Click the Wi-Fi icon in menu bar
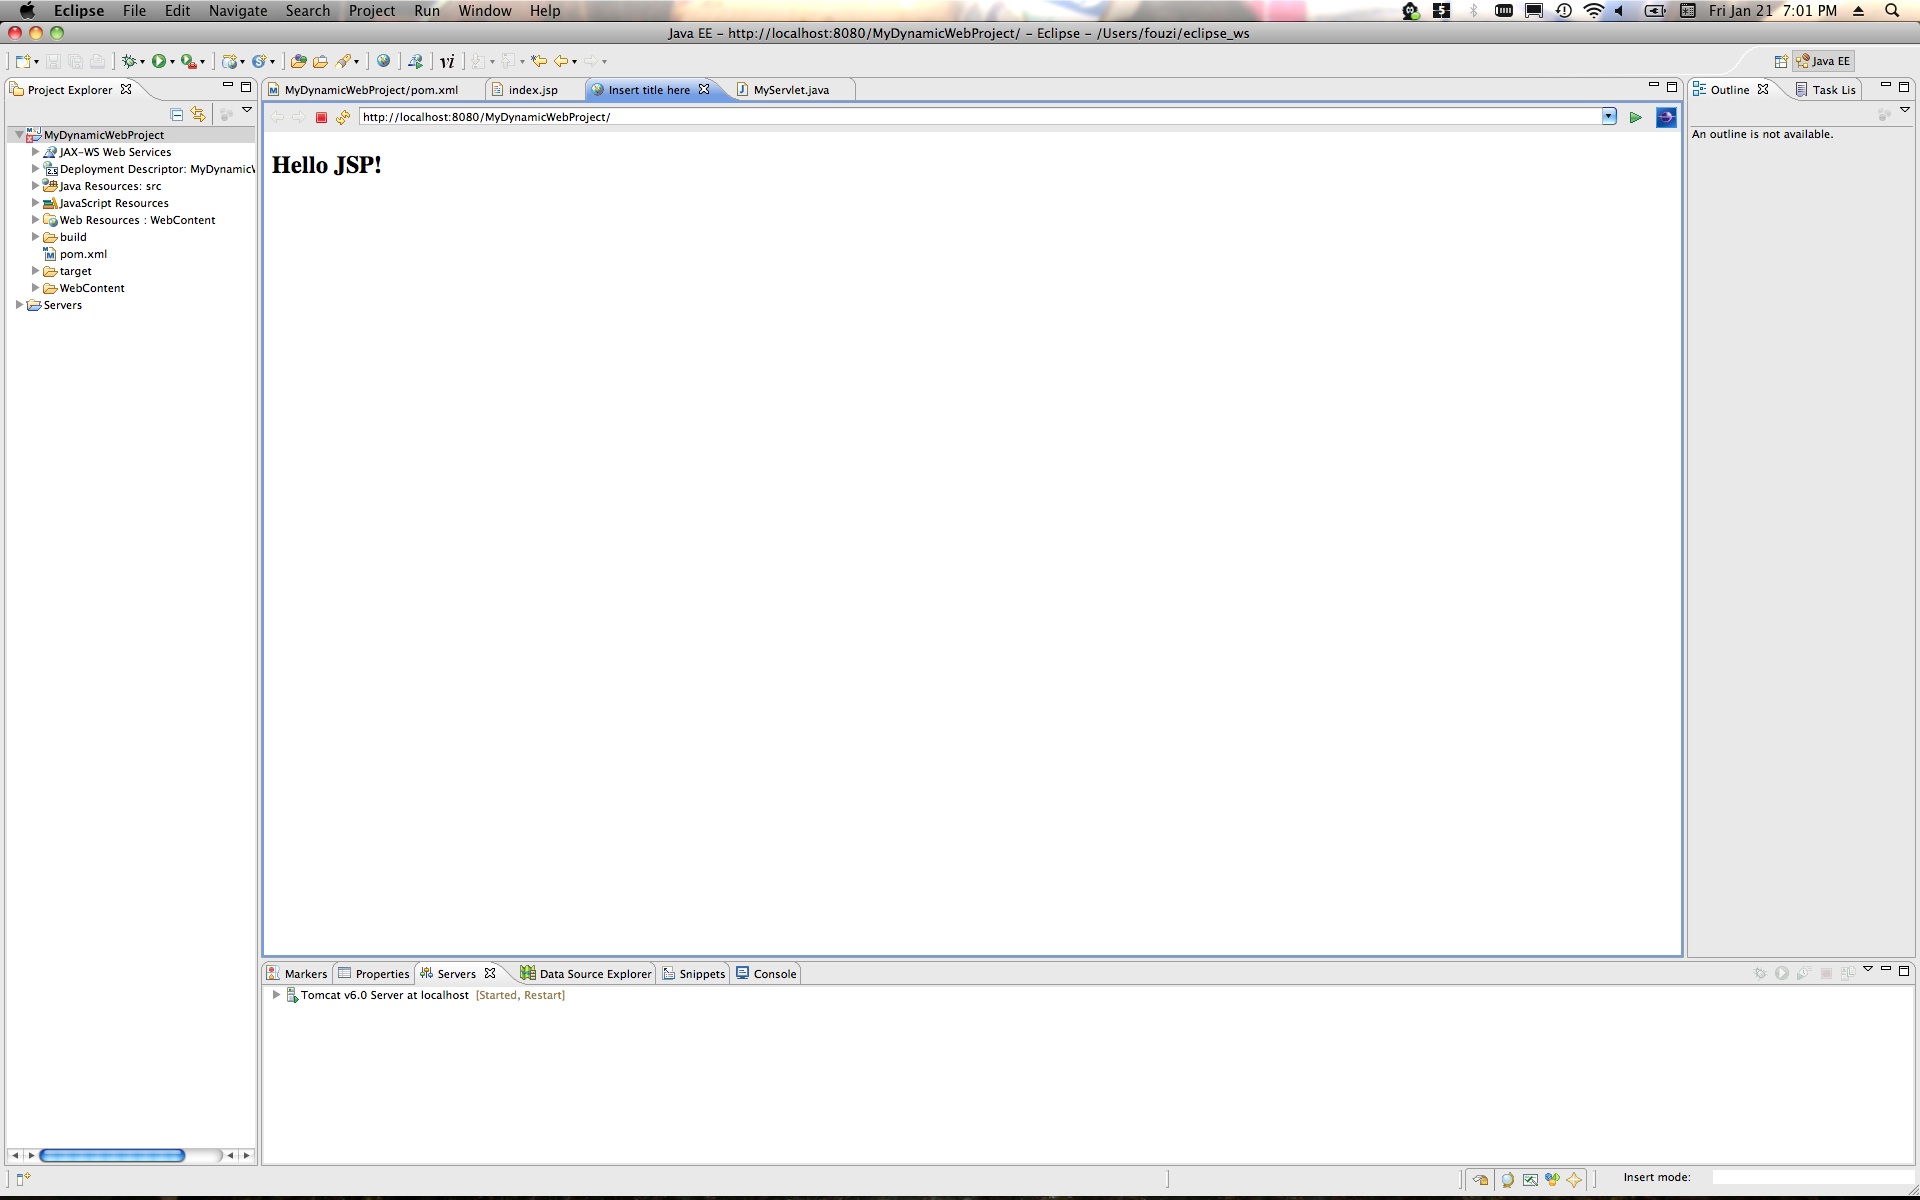Image resolution: width=1920 pixels, height=1200 pixels. pyautogui.click(x=1594, y=10)
